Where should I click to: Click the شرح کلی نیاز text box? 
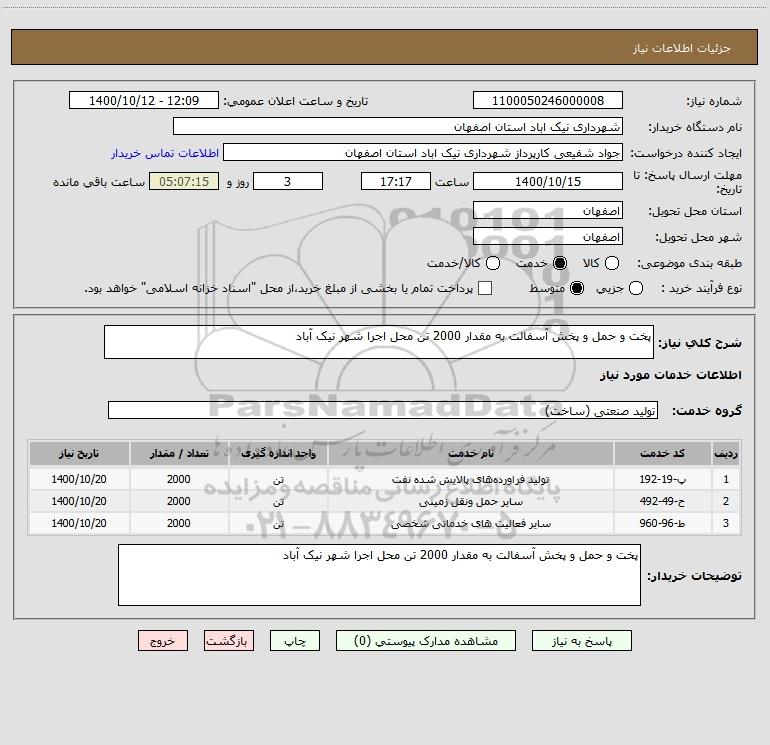coord(379,342)
